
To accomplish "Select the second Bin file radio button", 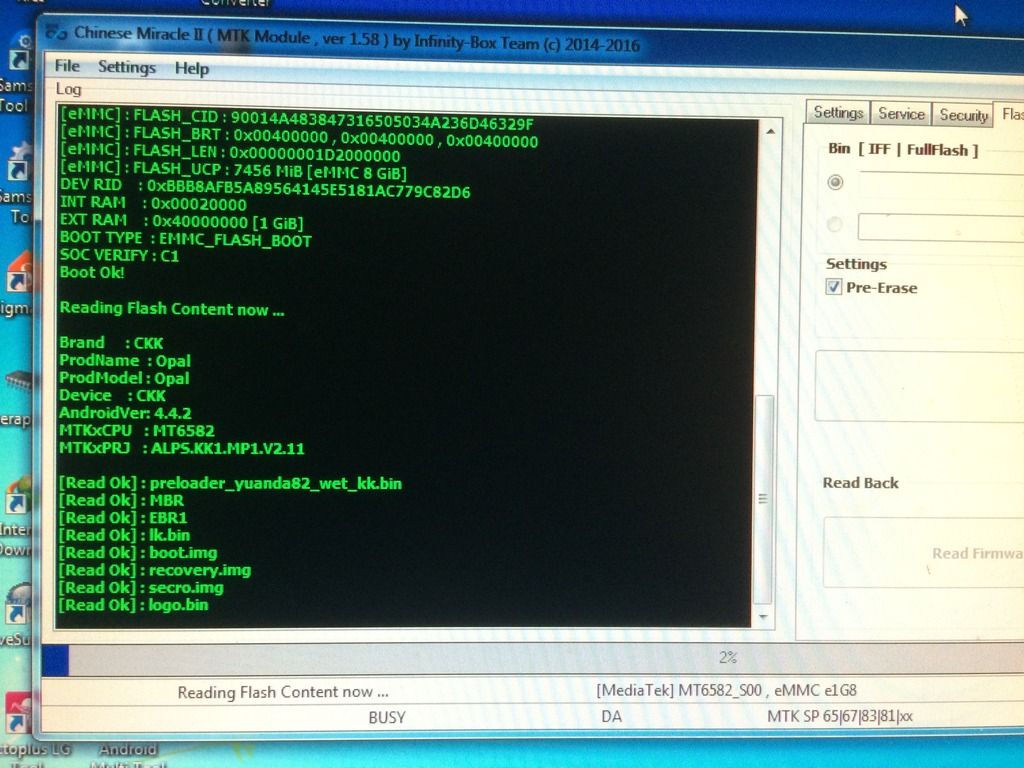I will (x=834, y=225).
